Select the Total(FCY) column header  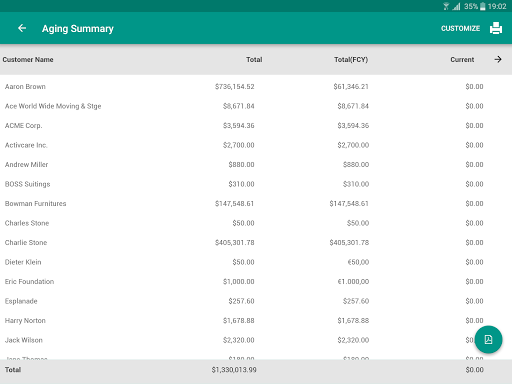tap(351, 60)
